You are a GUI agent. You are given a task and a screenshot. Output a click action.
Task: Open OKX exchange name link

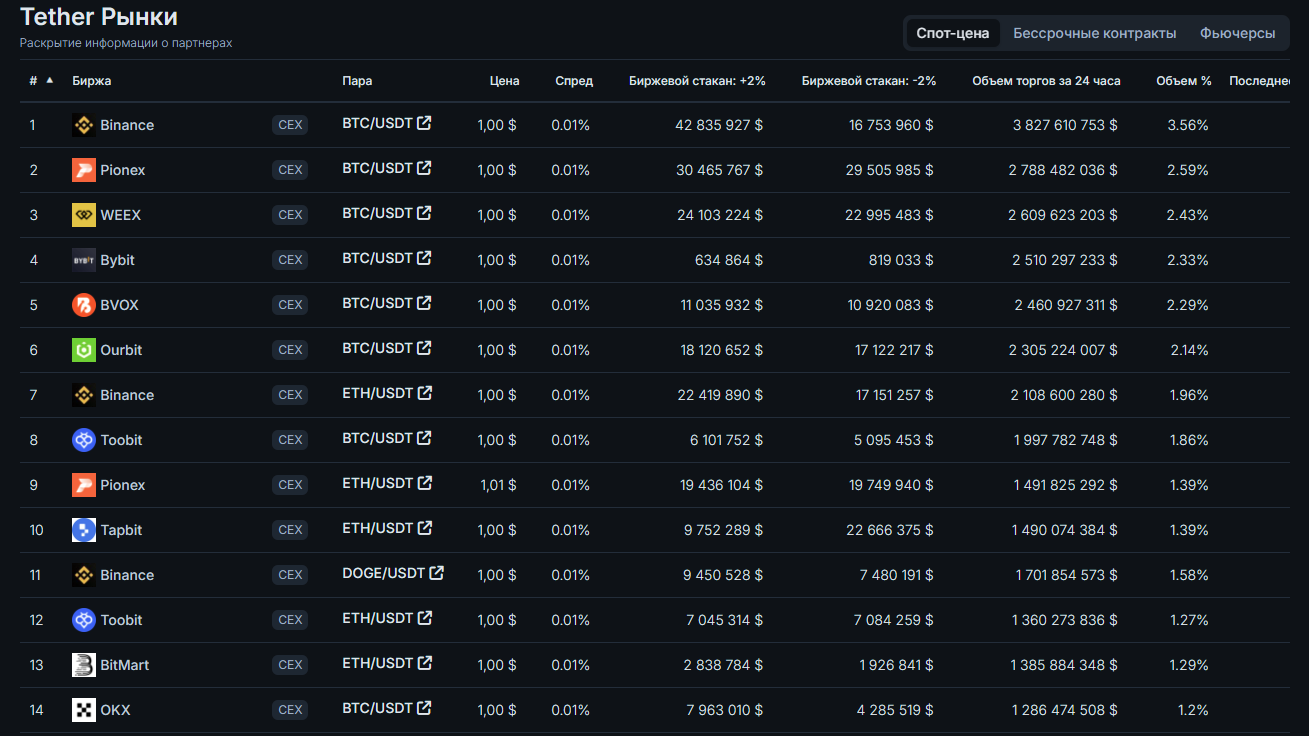tap(115, 710)
